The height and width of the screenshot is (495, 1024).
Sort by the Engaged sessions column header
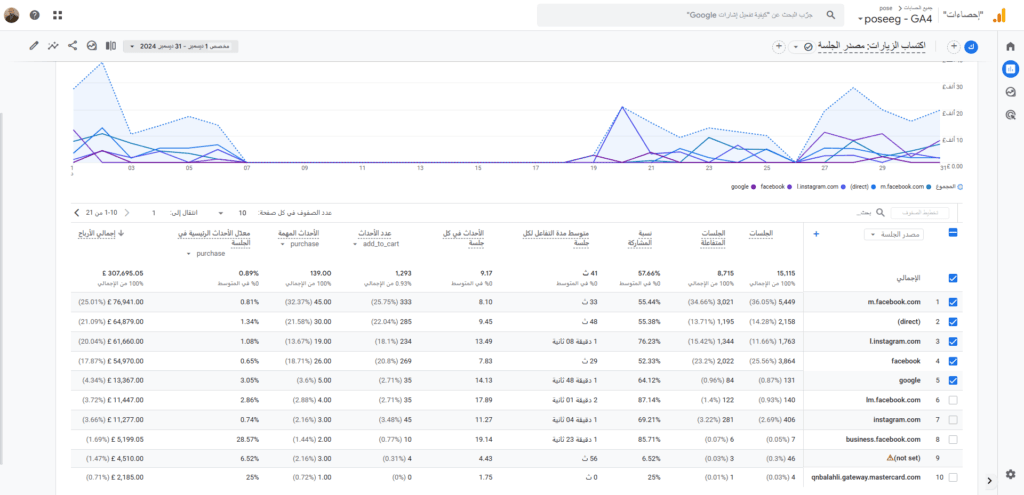click(x=712, y=238)
